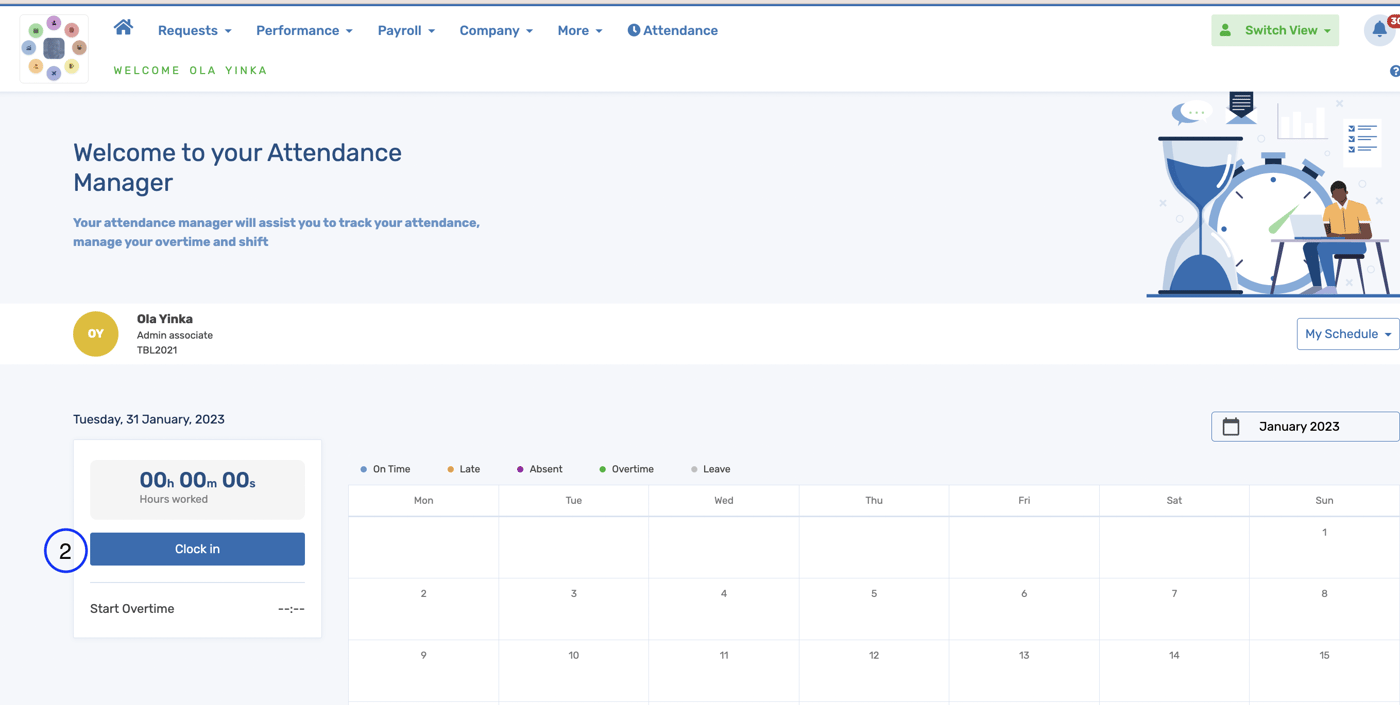
Task: Click the OY user avatar
Action: point(96,334)
